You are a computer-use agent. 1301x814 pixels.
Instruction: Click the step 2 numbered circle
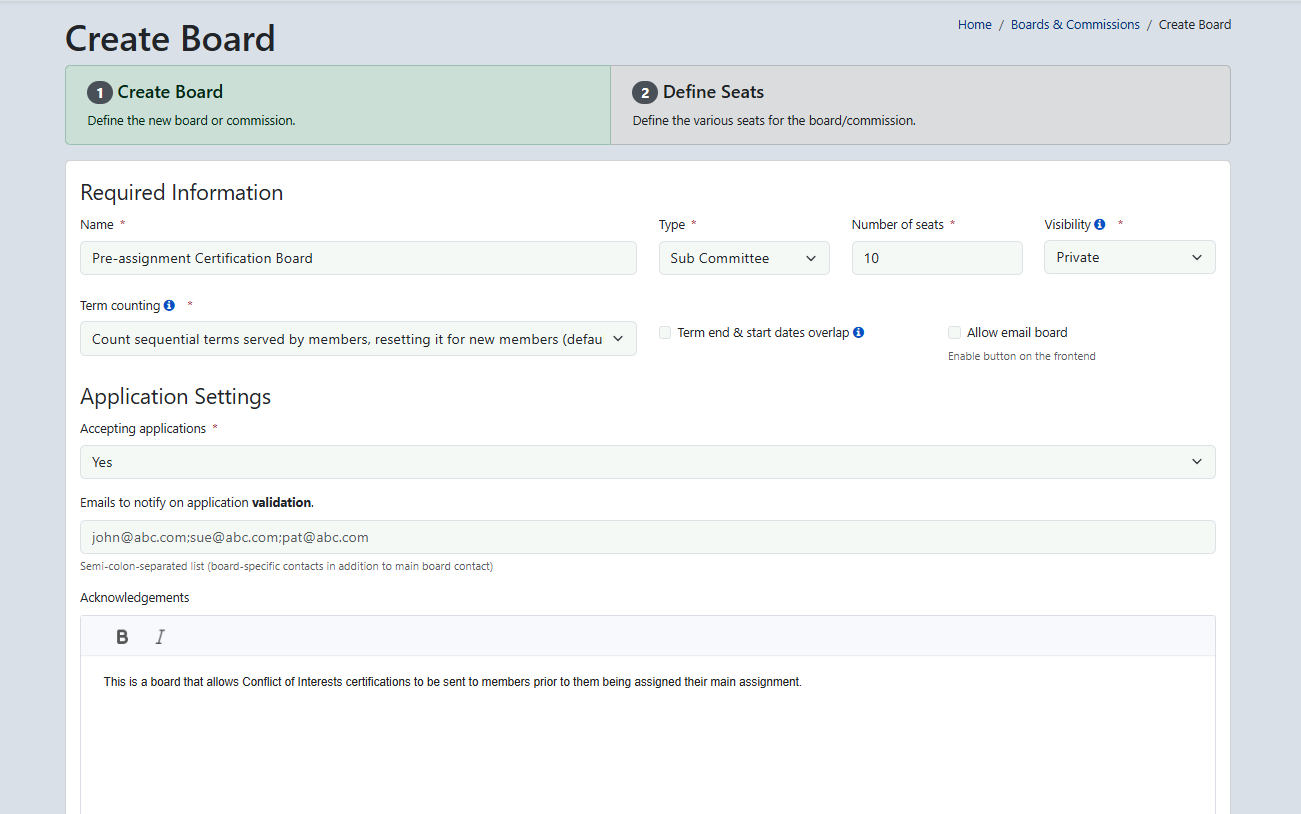[x=645, y=91]
